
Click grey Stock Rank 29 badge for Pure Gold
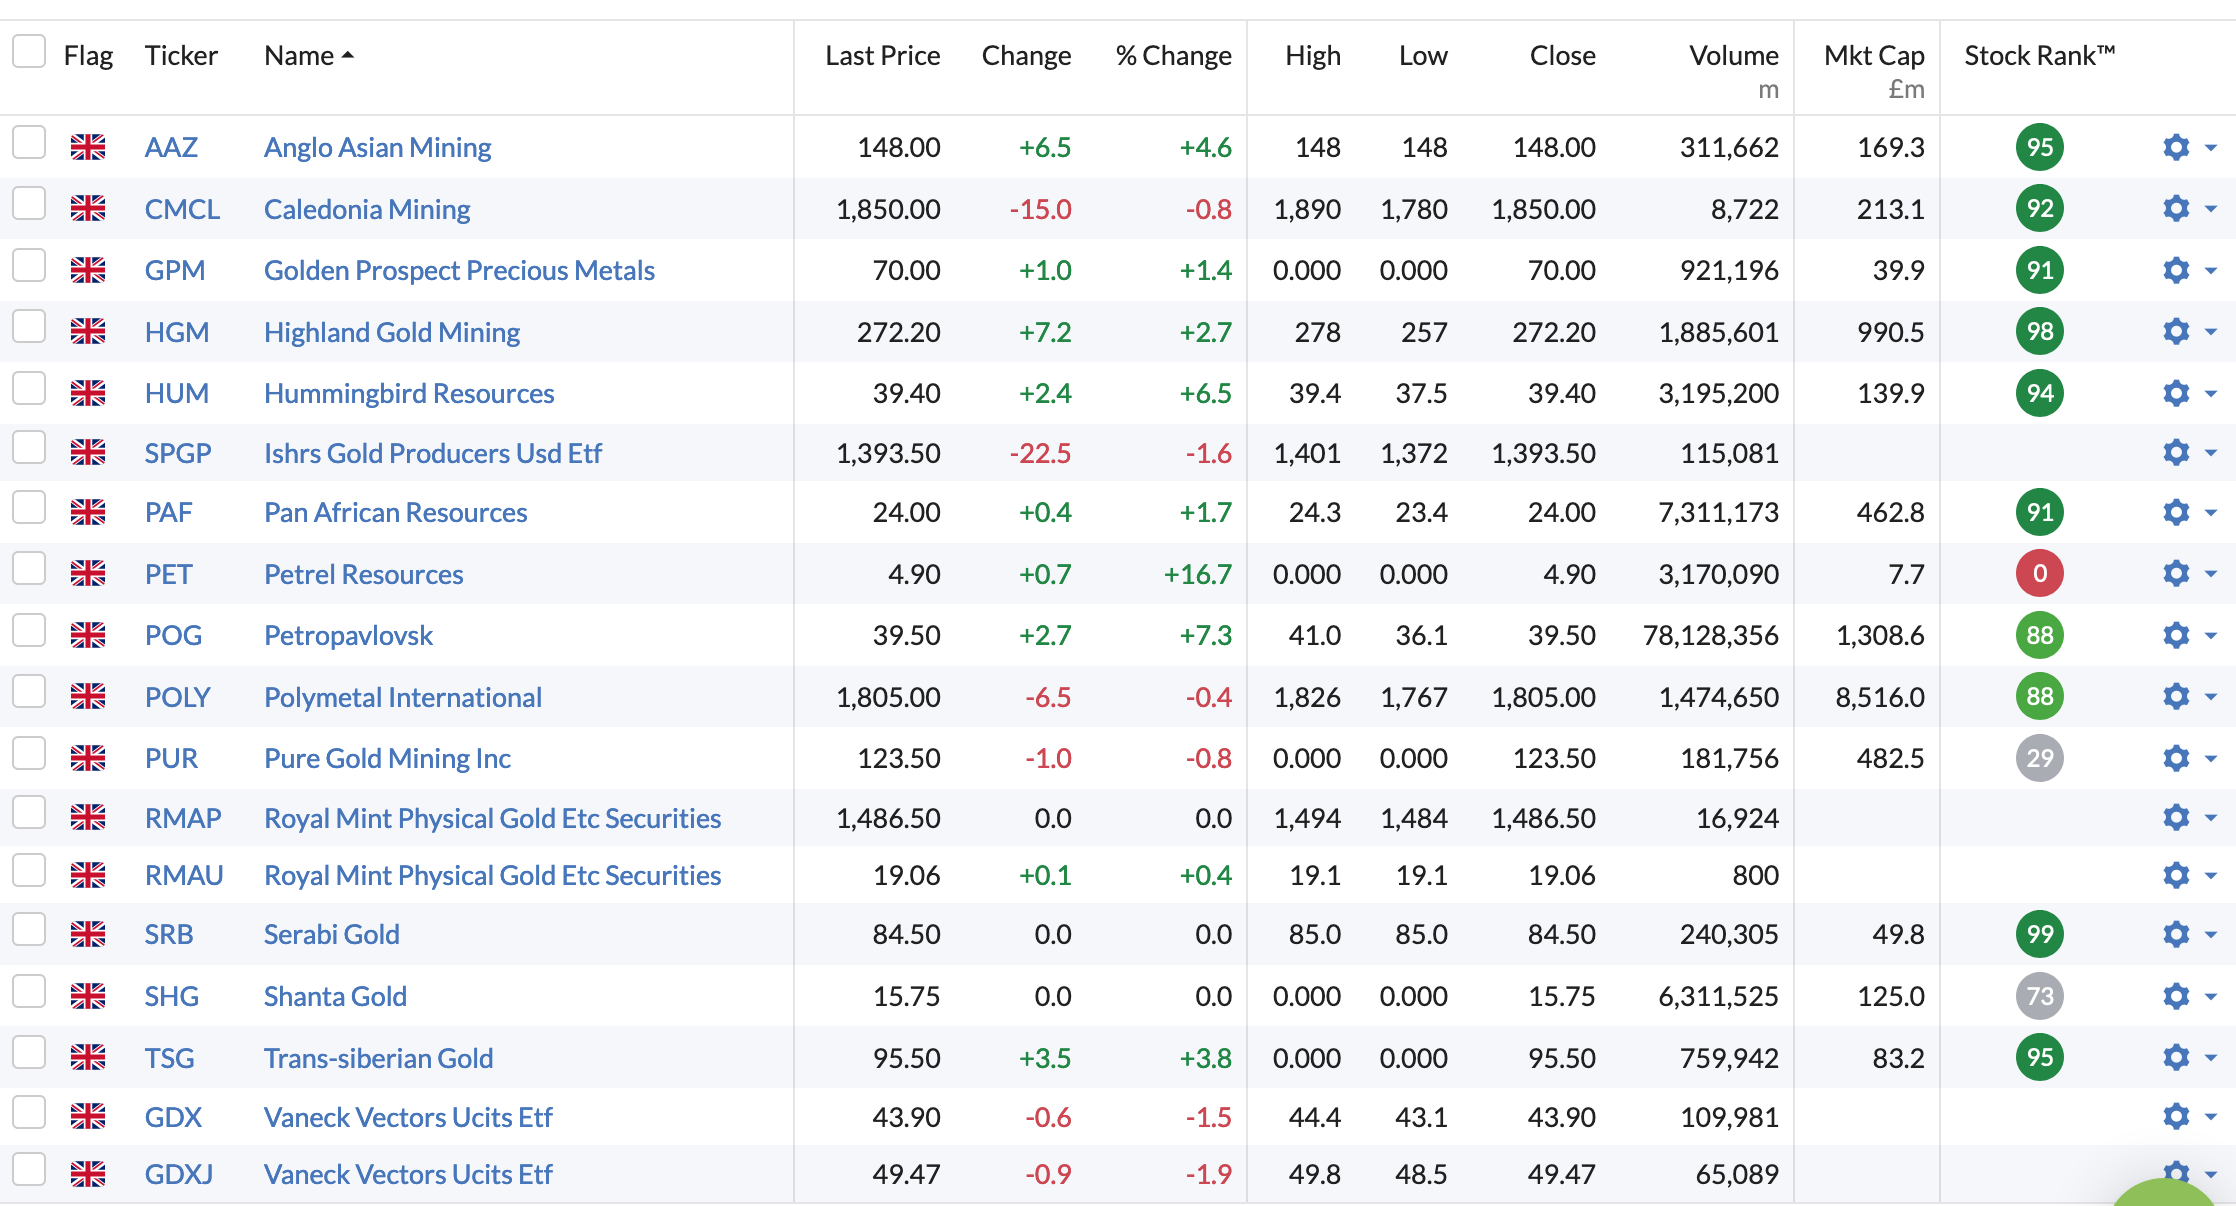[2040, 758]
